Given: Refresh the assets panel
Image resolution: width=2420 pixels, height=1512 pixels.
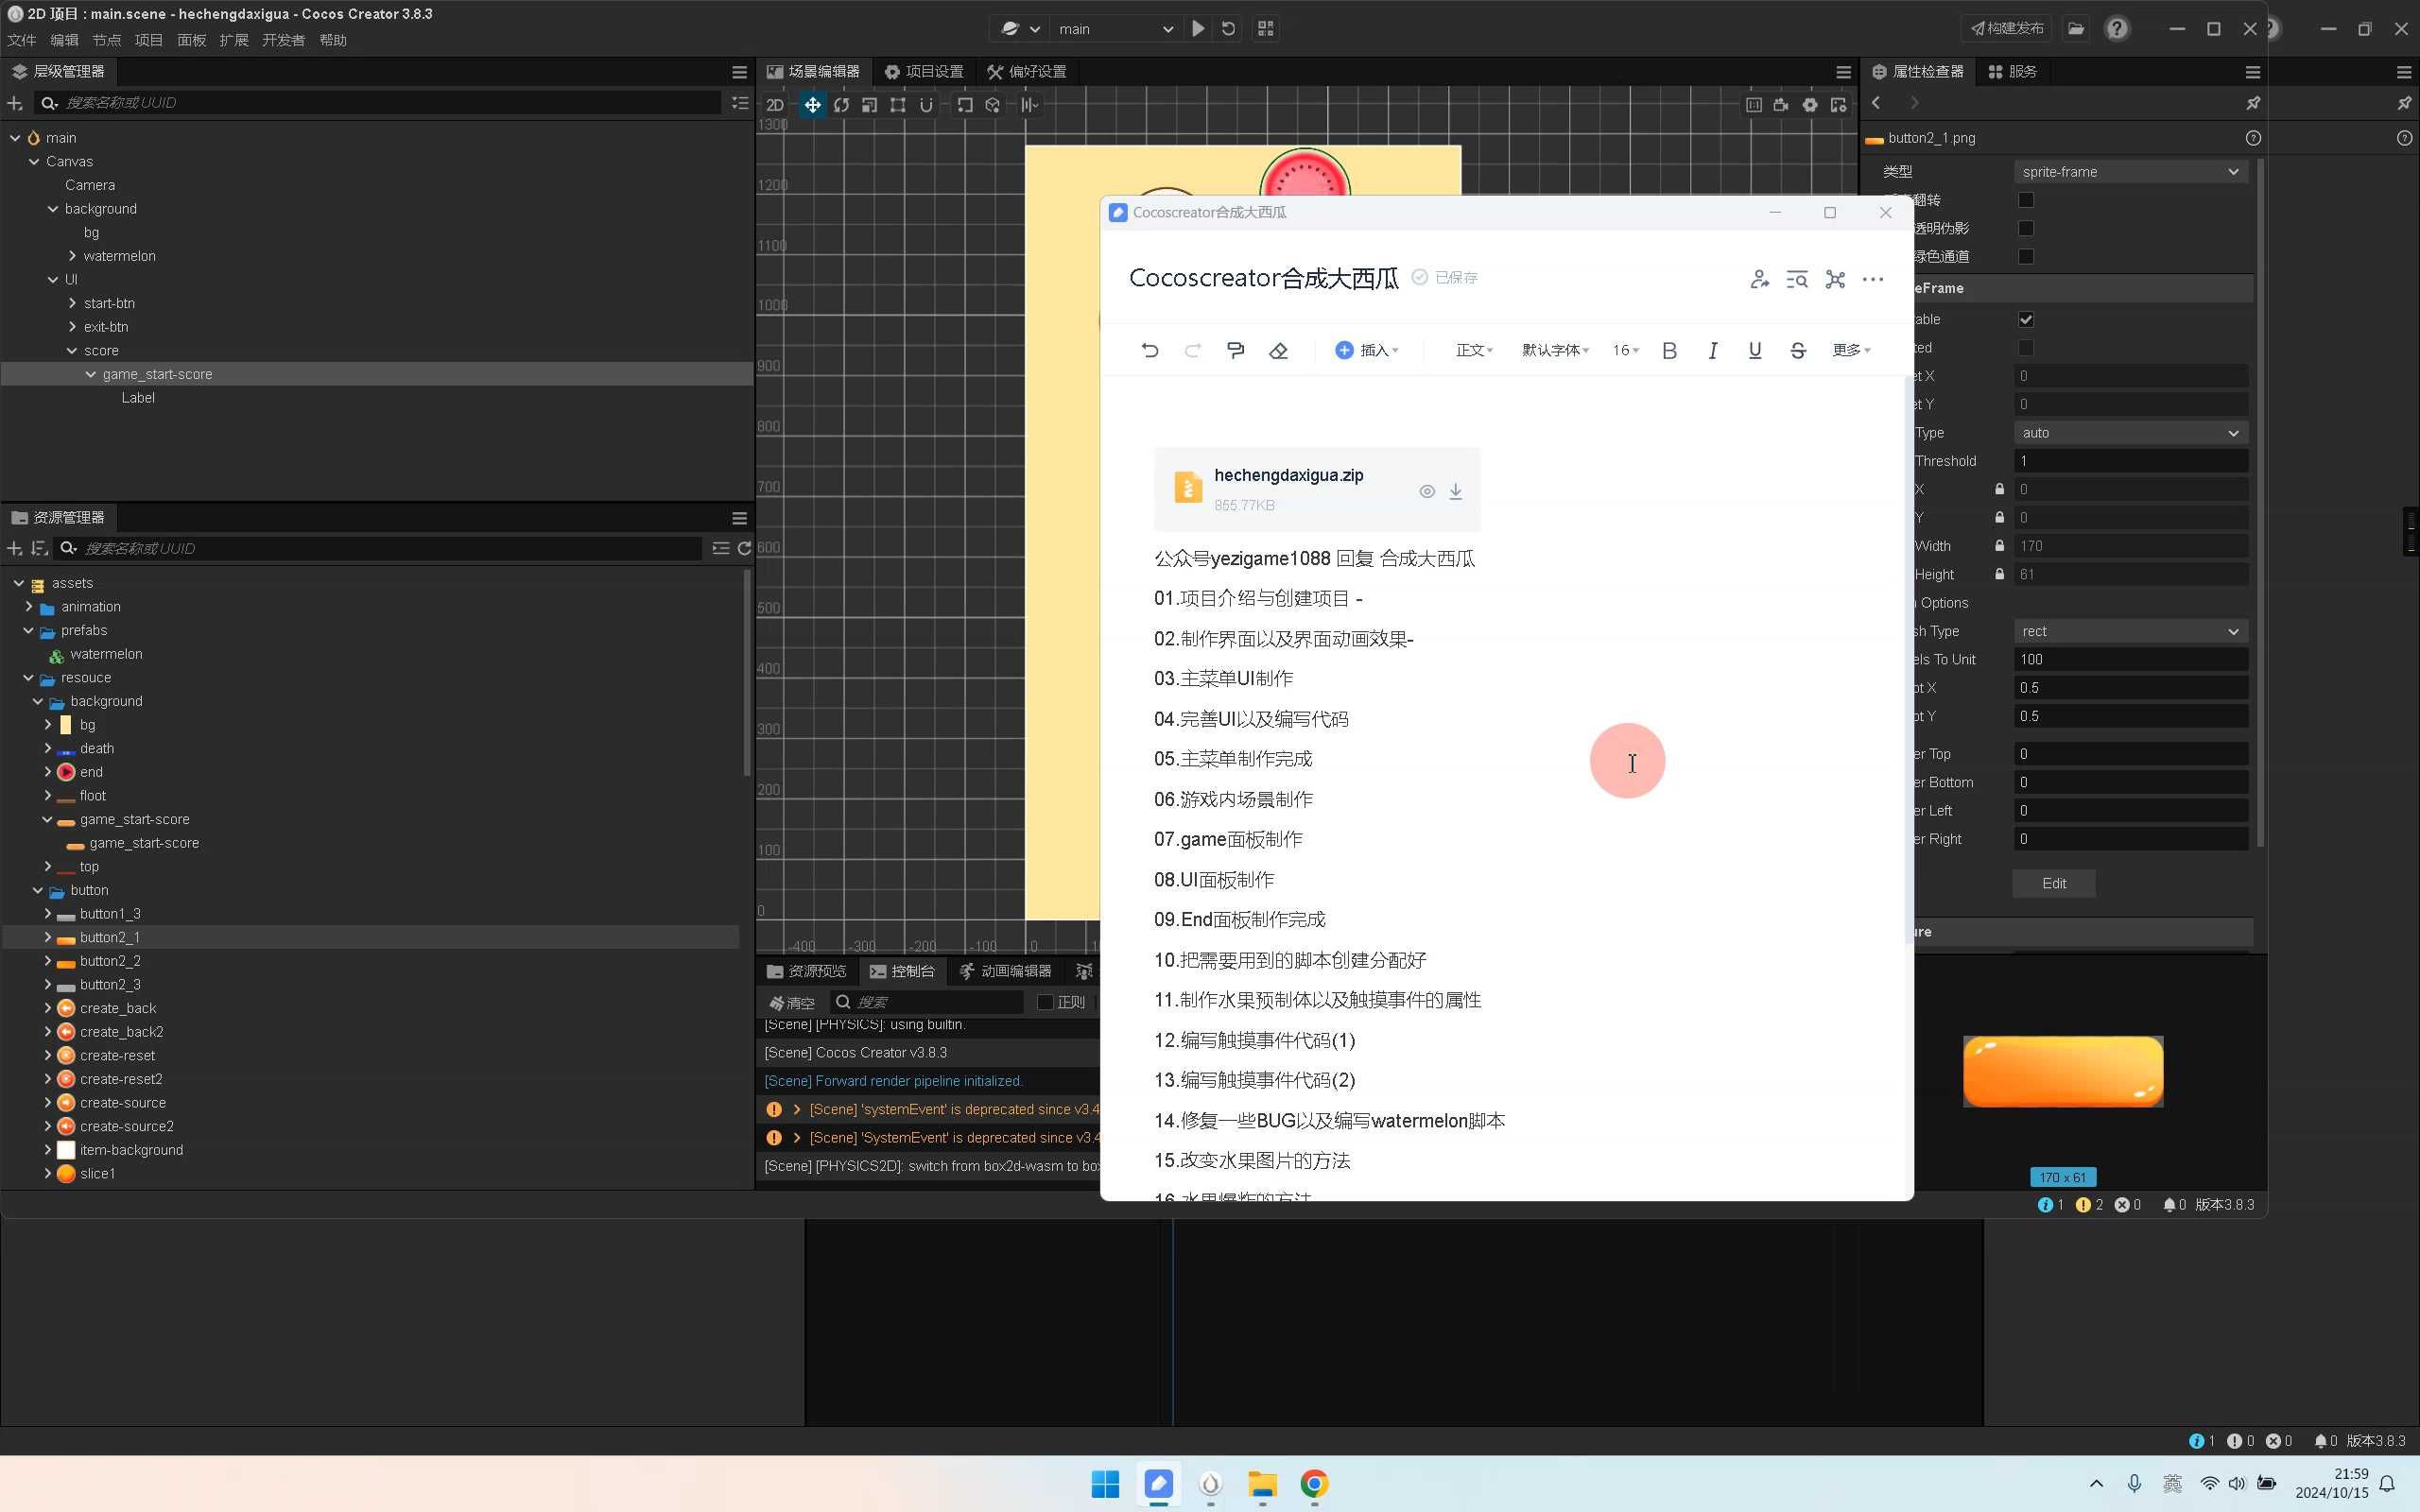Looking at the screenshot, I should 744,548.
